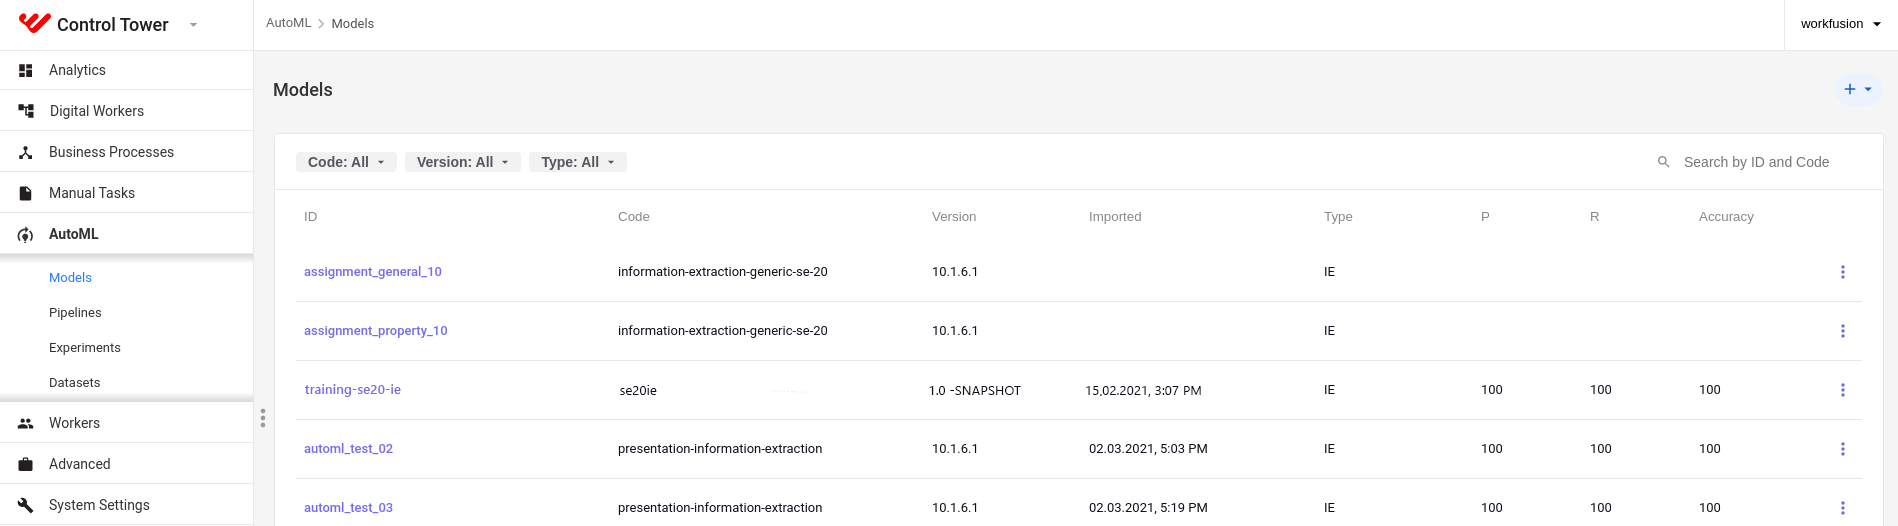Open more options for automl_test_02

pyautogui.click(x=1843, y=449)
